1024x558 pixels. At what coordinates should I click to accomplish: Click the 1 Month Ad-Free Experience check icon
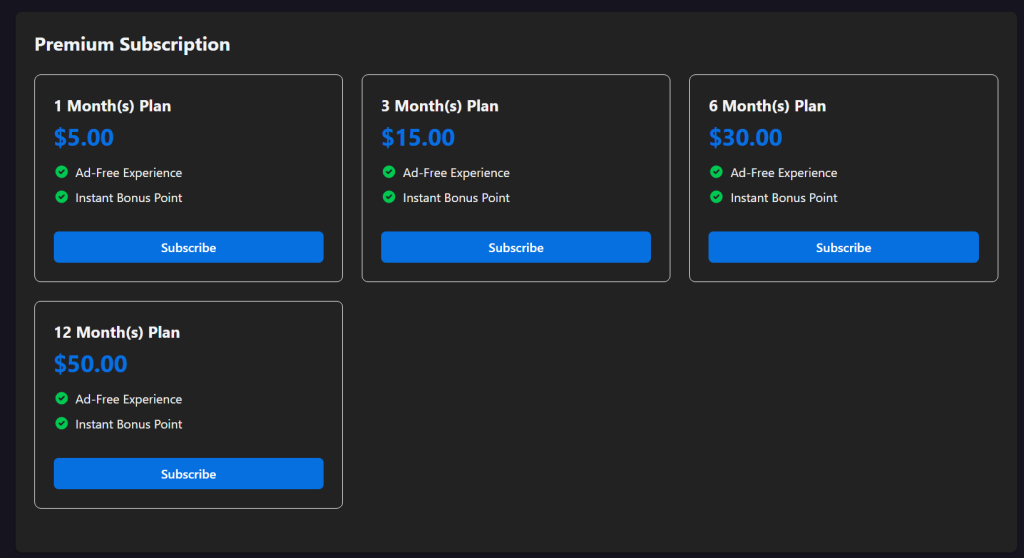62,172
